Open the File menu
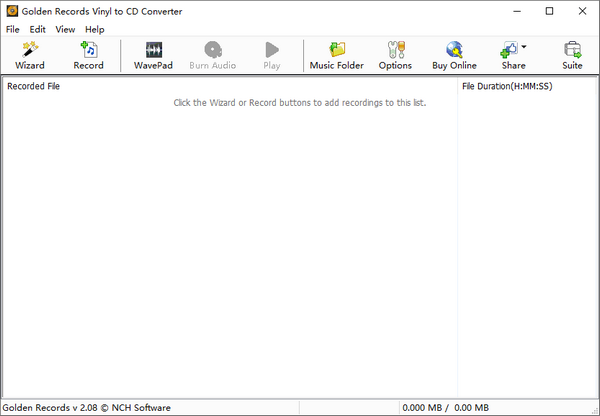 point(12,30)
